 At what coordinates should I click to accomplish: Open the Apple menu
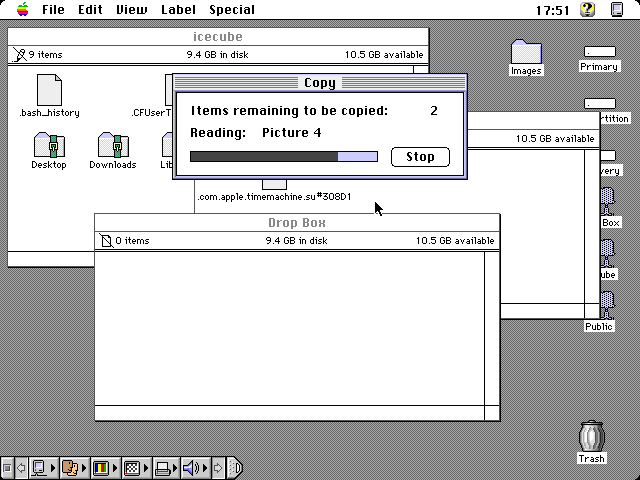coord(23,9)
